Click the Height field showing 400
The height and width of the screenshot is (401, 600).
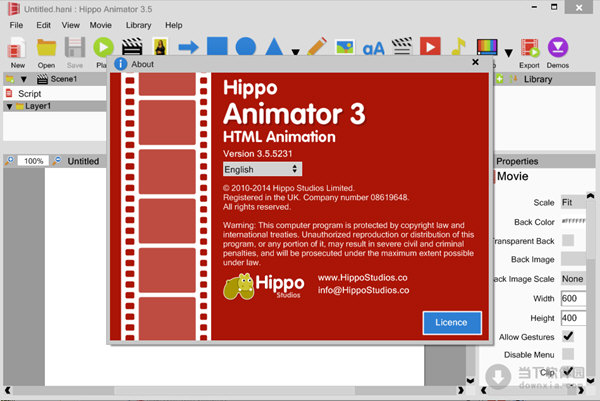coord(573,318)
